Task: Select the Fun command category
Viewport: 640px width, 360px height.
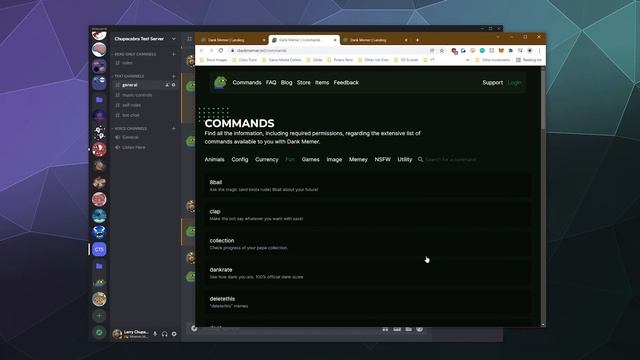Action: coord(290,160)
